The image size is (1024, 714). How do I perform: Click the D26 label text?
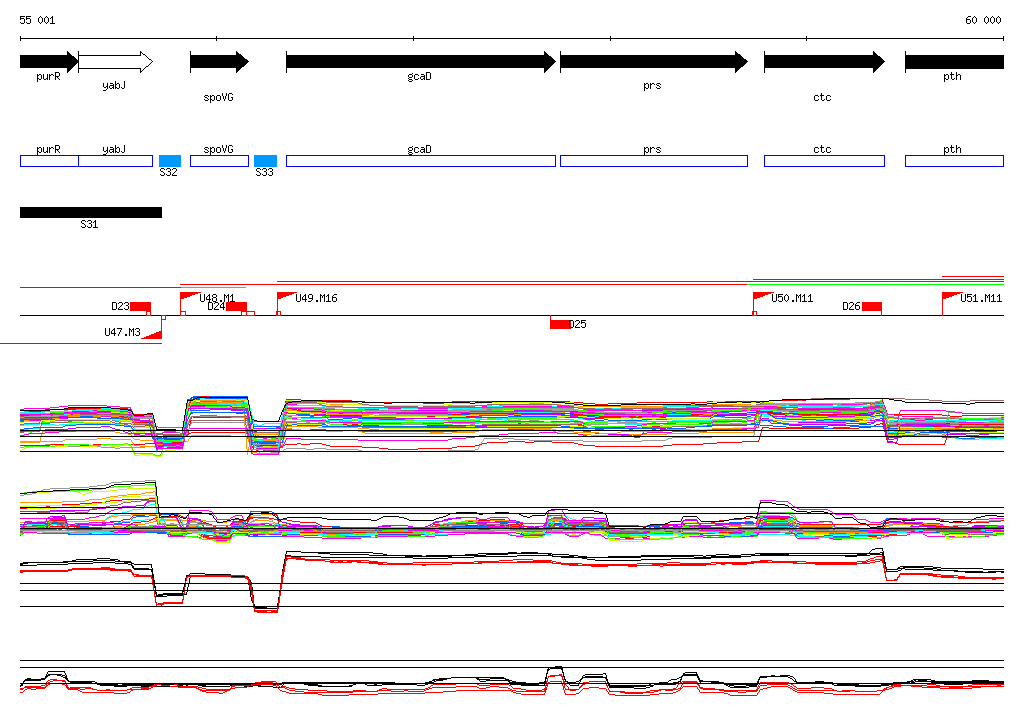[x=852, y=306]
